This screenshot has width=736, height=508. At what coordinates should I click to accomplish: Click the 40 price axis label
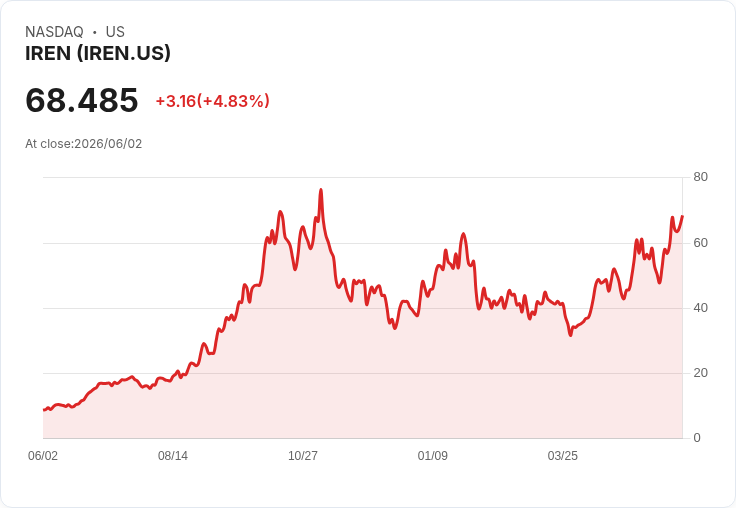(x=700, y=308)
